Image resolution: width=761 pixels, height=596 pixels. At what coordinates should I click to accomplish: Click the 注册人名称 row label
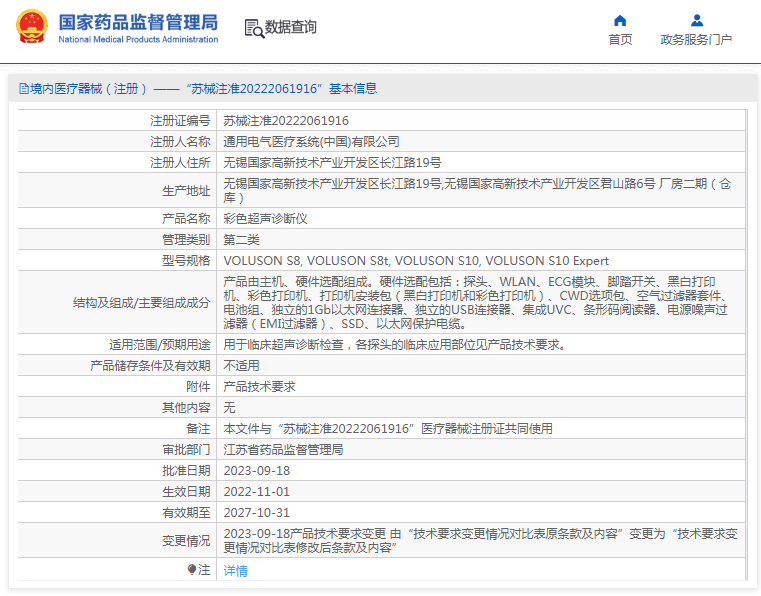point(180,141)
